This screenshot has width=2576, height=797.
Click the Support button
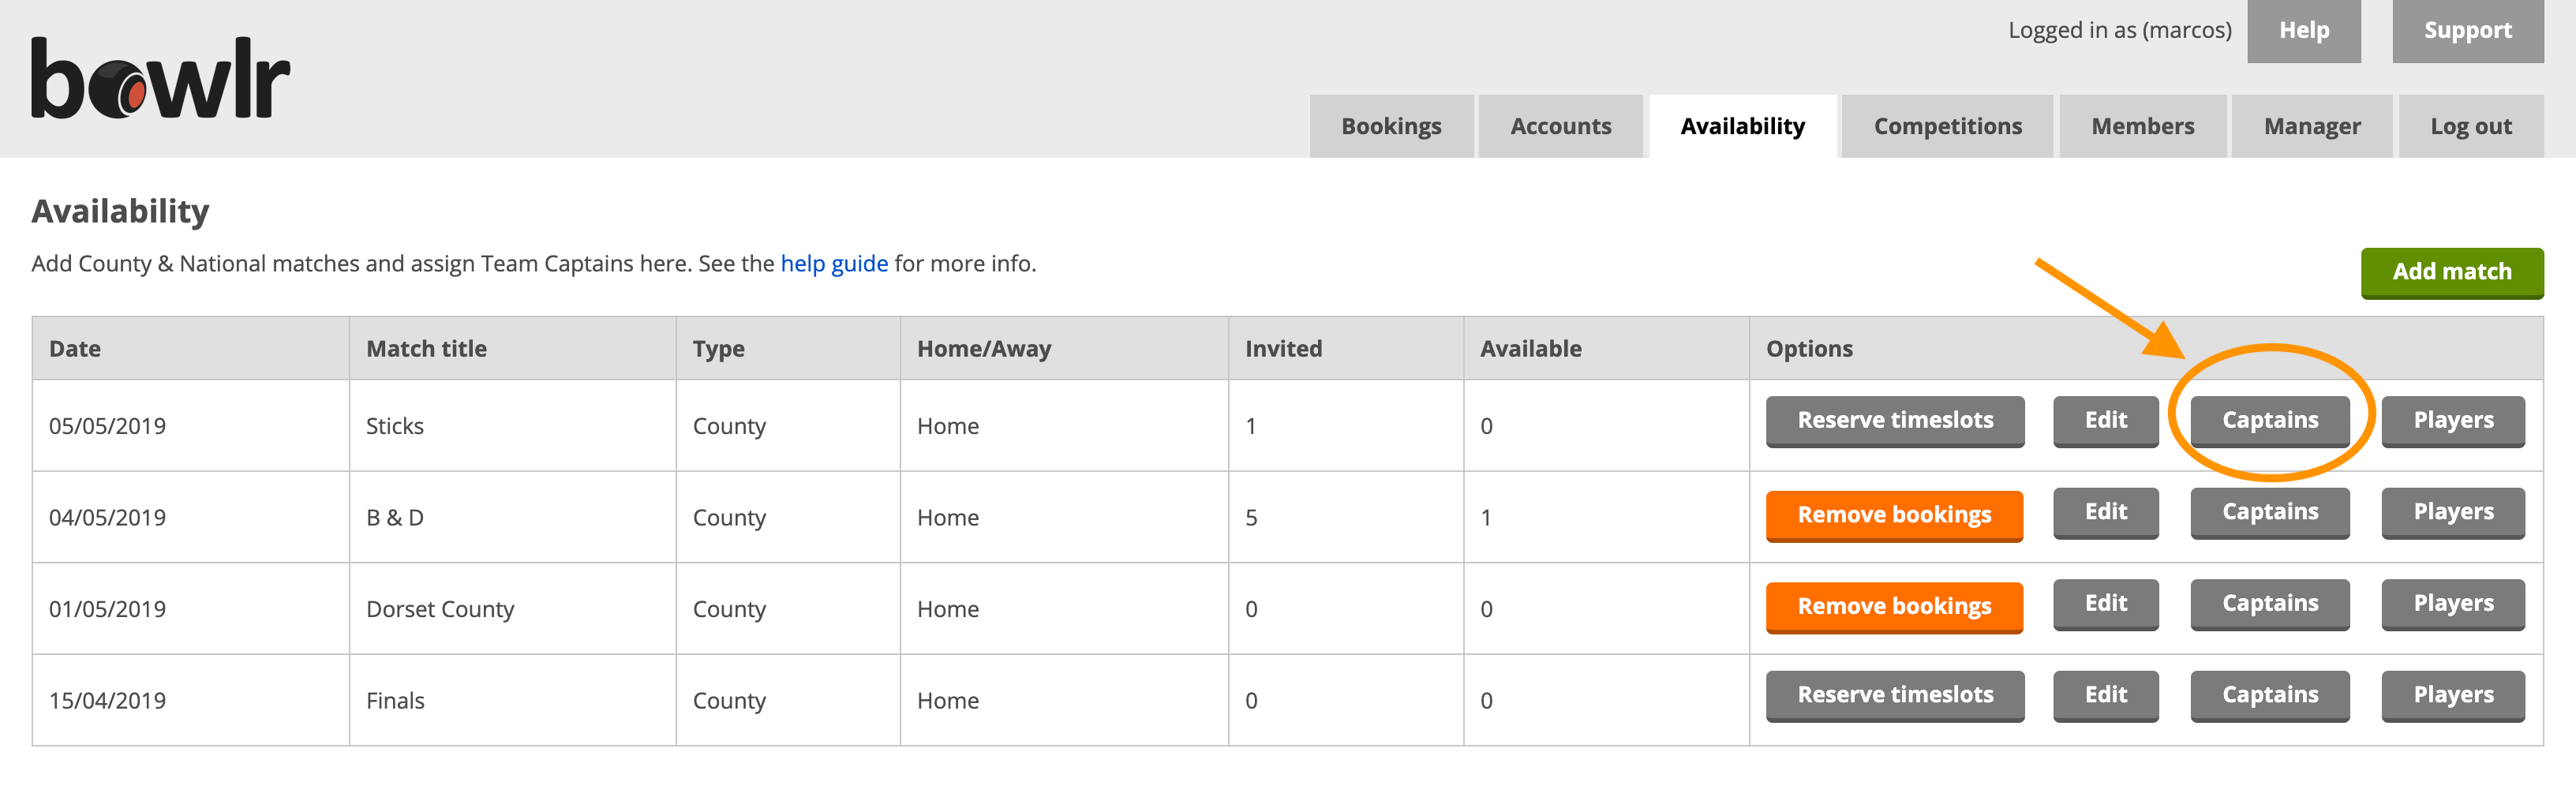point(2467,31)
